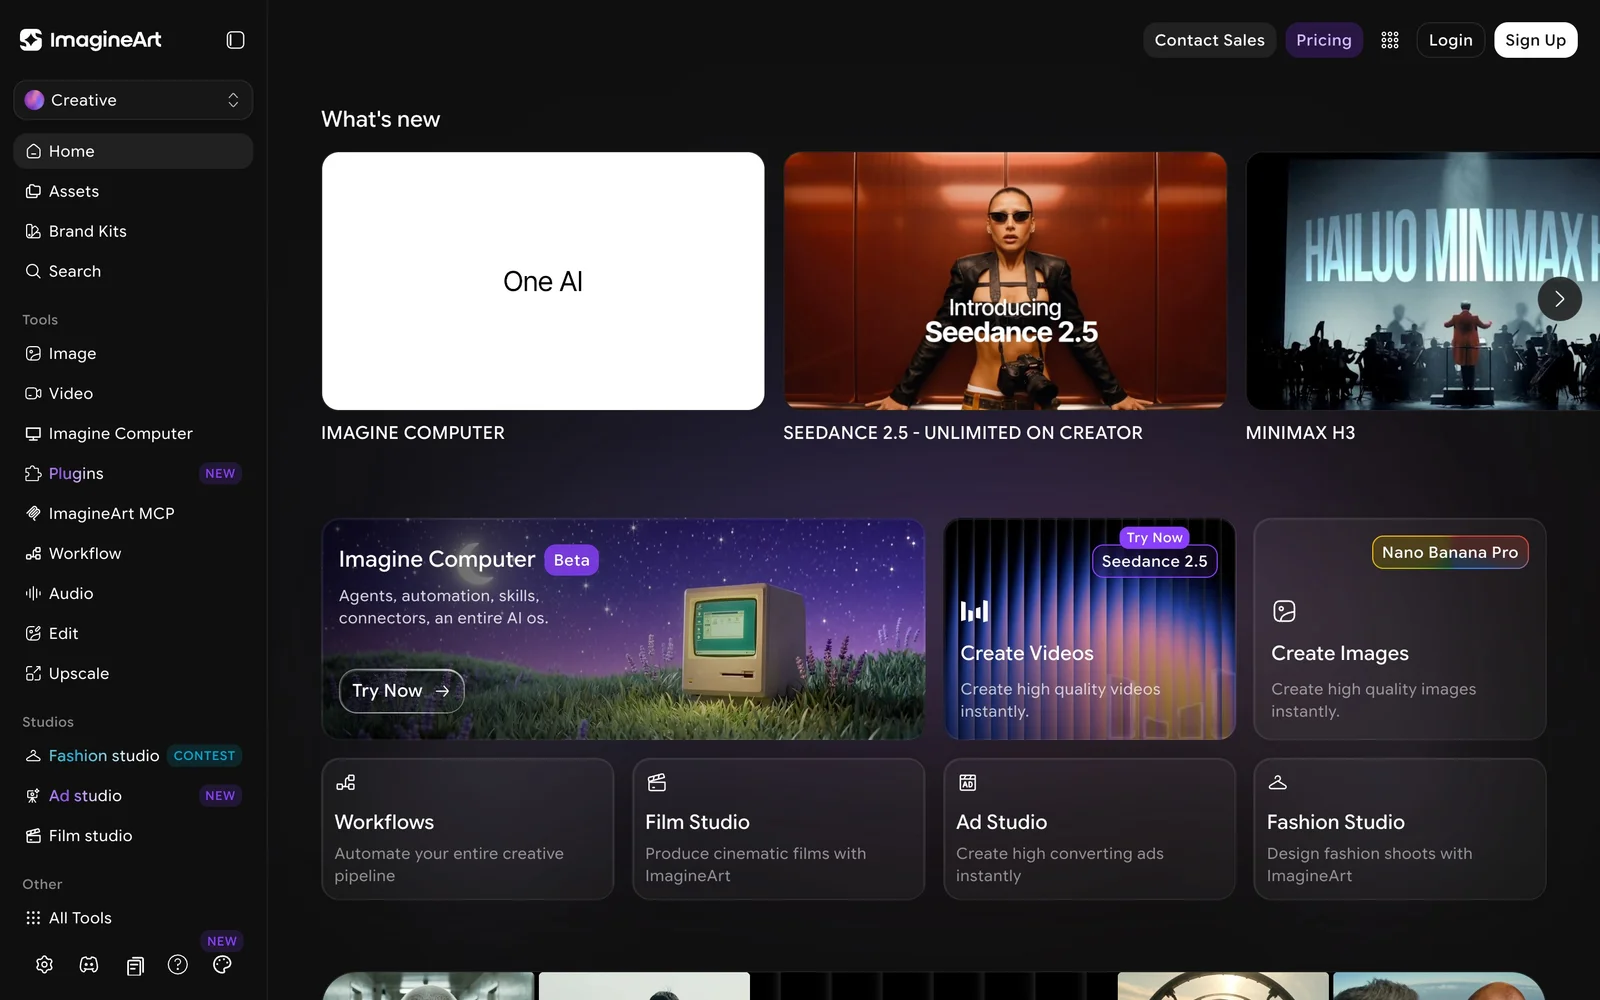Click the Sign Up button

pyautogui.click(x=1536, y=40)
